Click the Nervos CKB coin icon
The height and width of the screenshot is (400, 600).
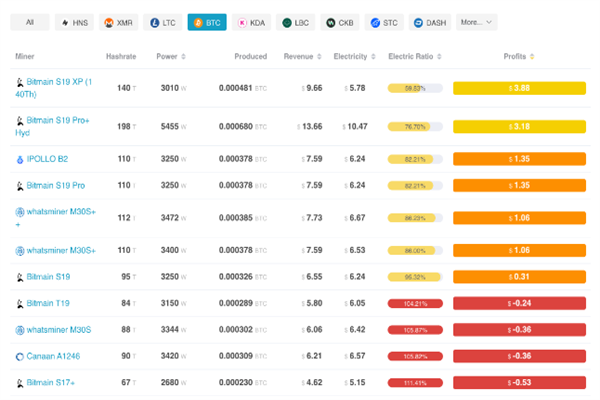pyautogui.click(x=331, y=23)
